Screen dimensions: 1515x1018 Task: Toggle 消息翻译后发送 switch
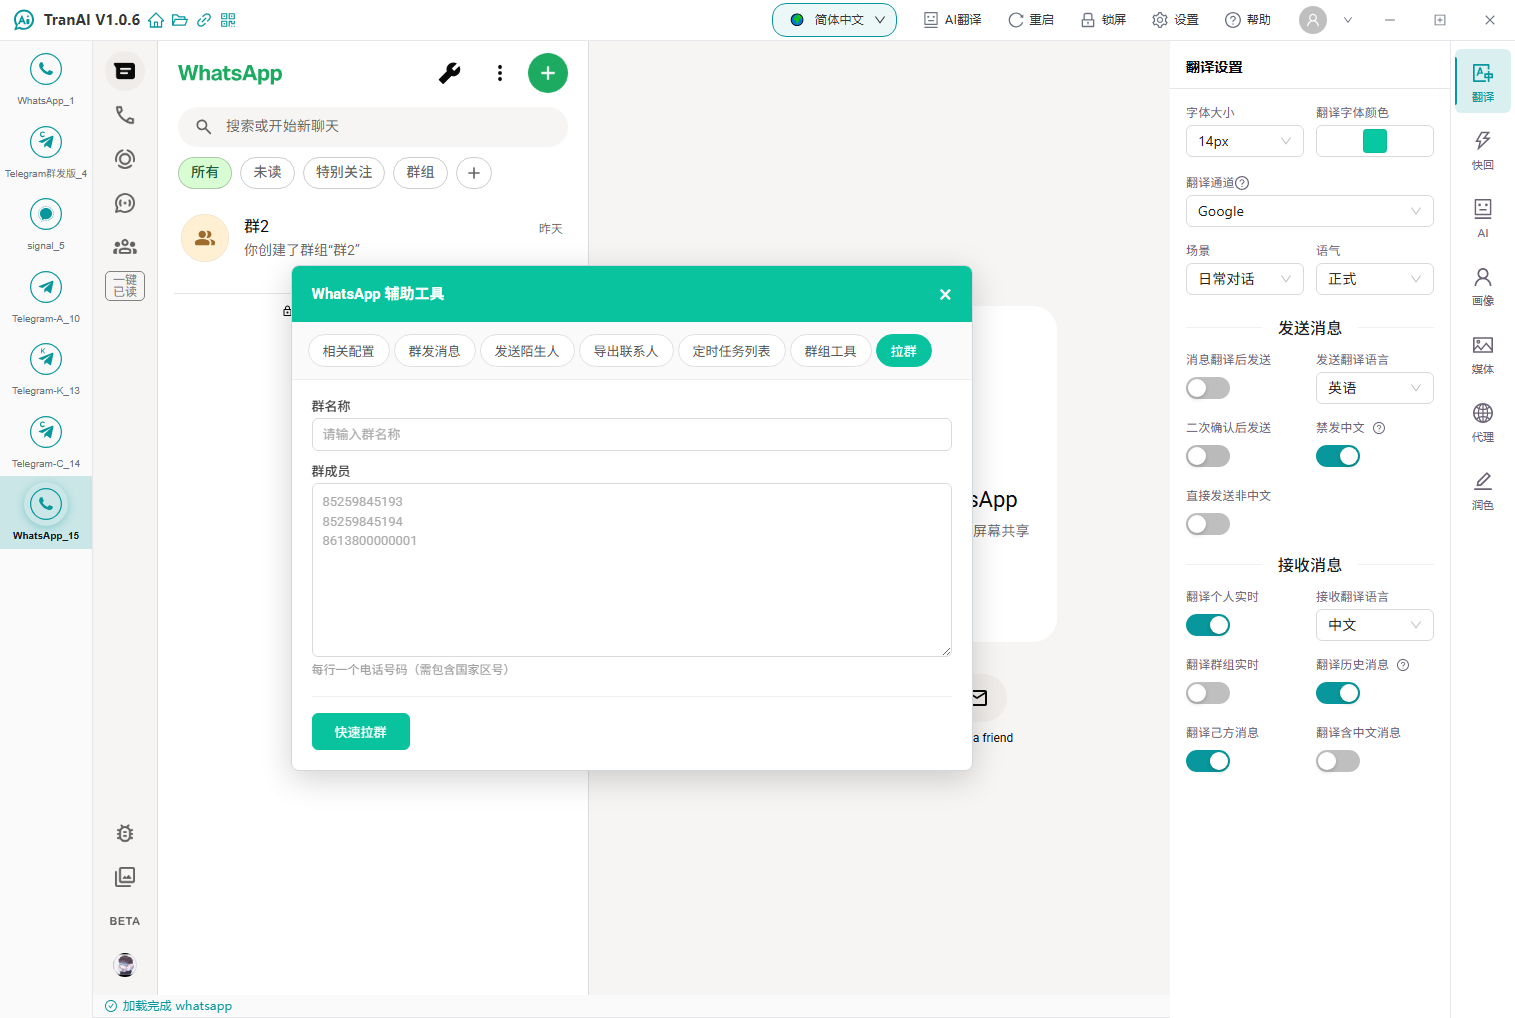point(1208,388)
